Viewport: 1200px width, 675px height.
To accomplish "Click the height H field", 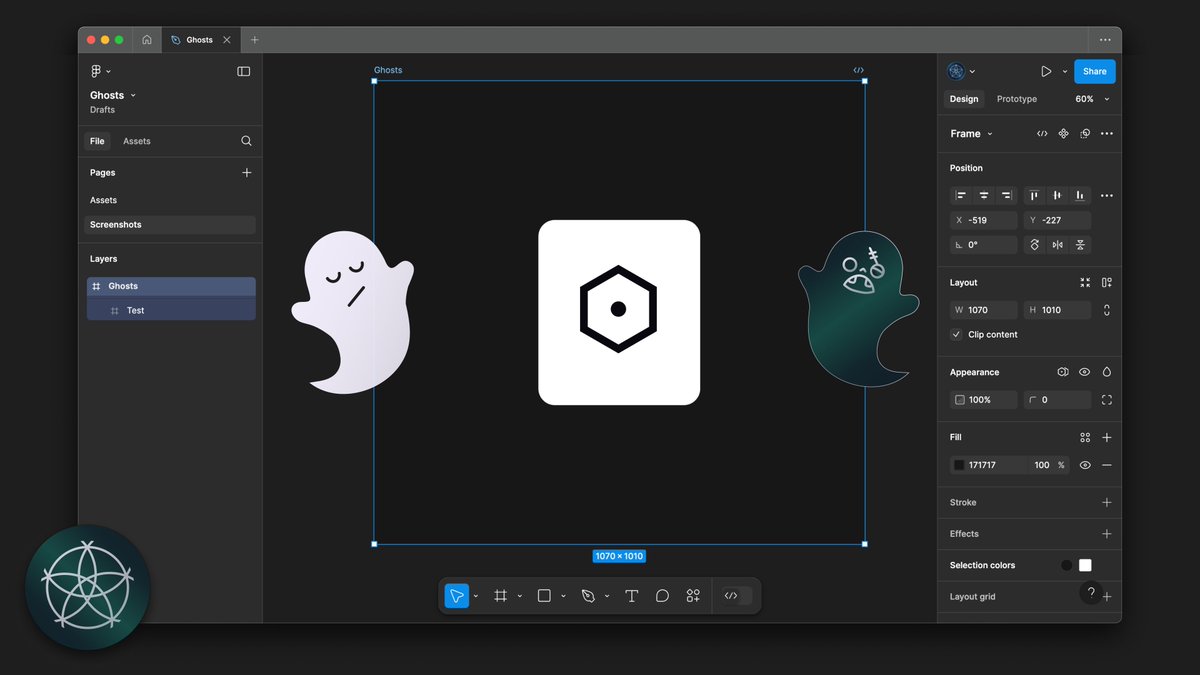I will 1058,310.
